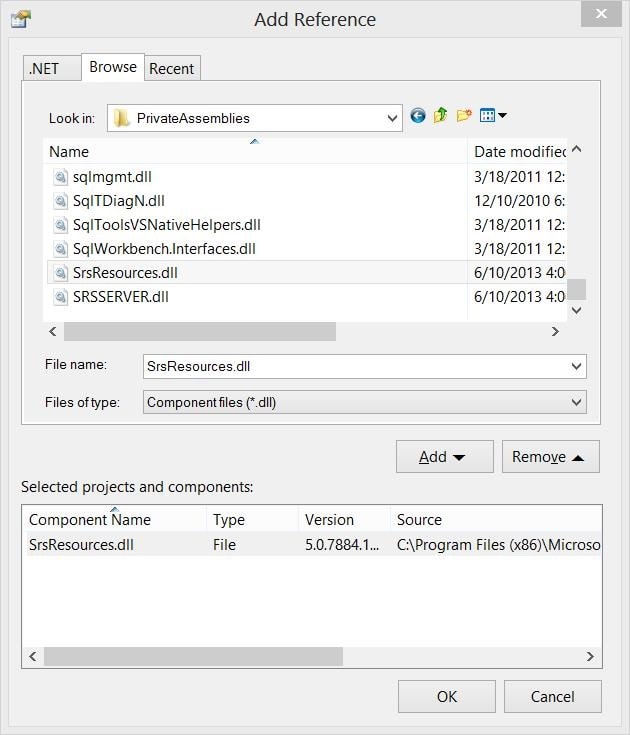
Task: Click the Add button
Action: coord(445,457)
